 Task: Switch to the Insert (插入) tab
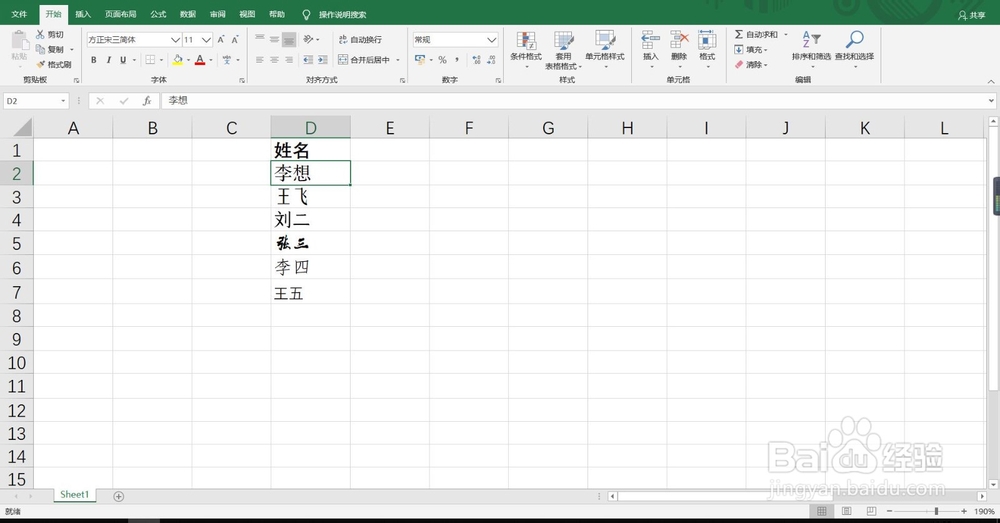83,14
